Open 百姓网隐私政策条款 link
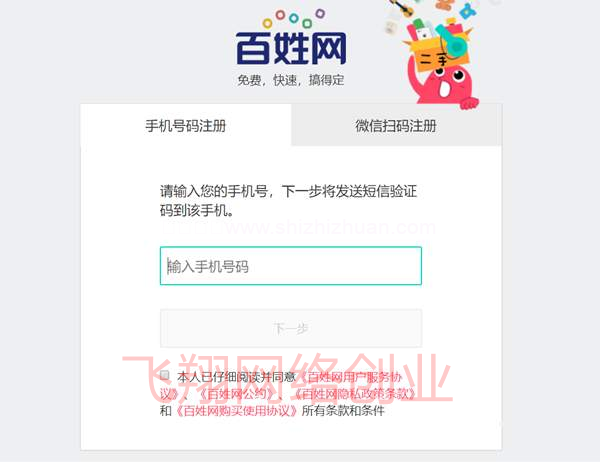 355,394
